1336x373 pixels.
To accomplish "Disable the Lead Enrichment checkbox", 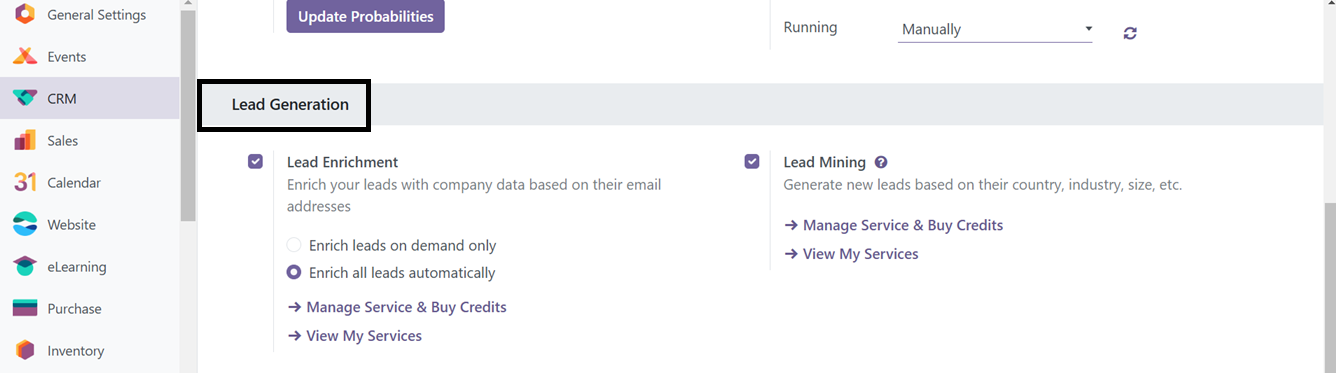I will click(x=255, y=161).
